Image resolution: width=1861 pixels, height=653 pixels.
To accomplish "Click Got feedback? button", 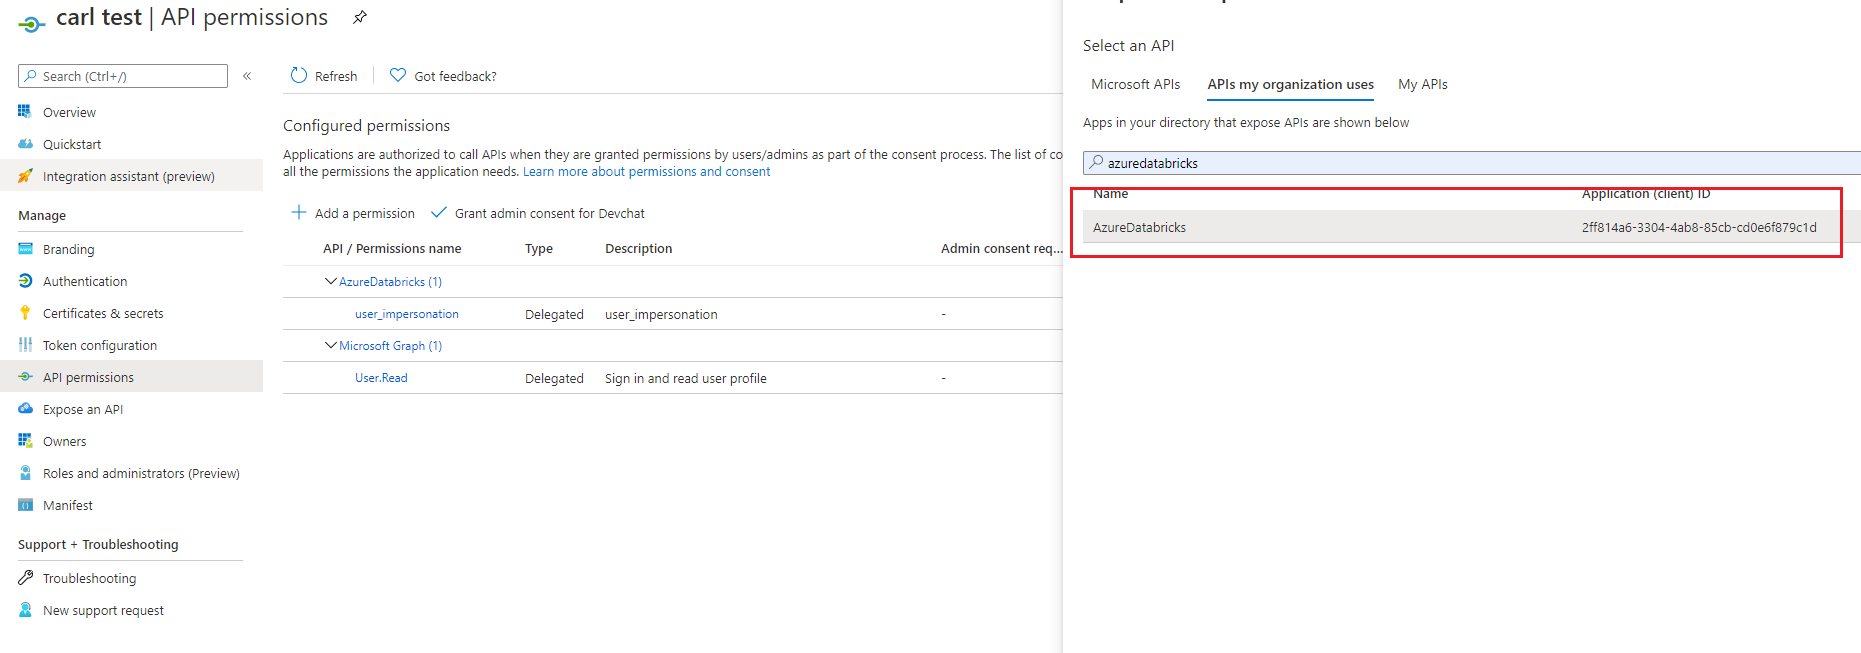I will tap(442, 76).
